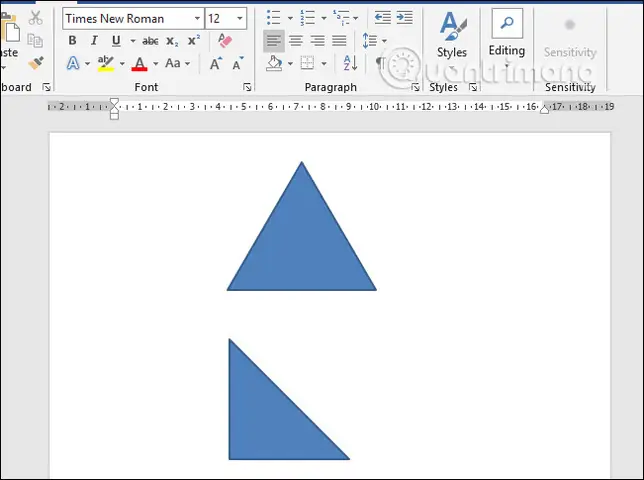
Task: Open Shading color dropdown arrow
Action: coord(290,64)
